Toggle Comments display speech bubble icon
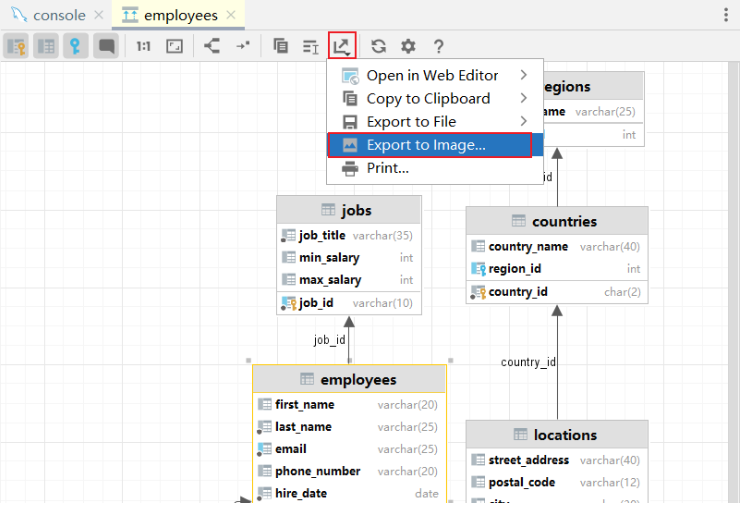The height and width of the screenshot is (506, 740). 106,46
